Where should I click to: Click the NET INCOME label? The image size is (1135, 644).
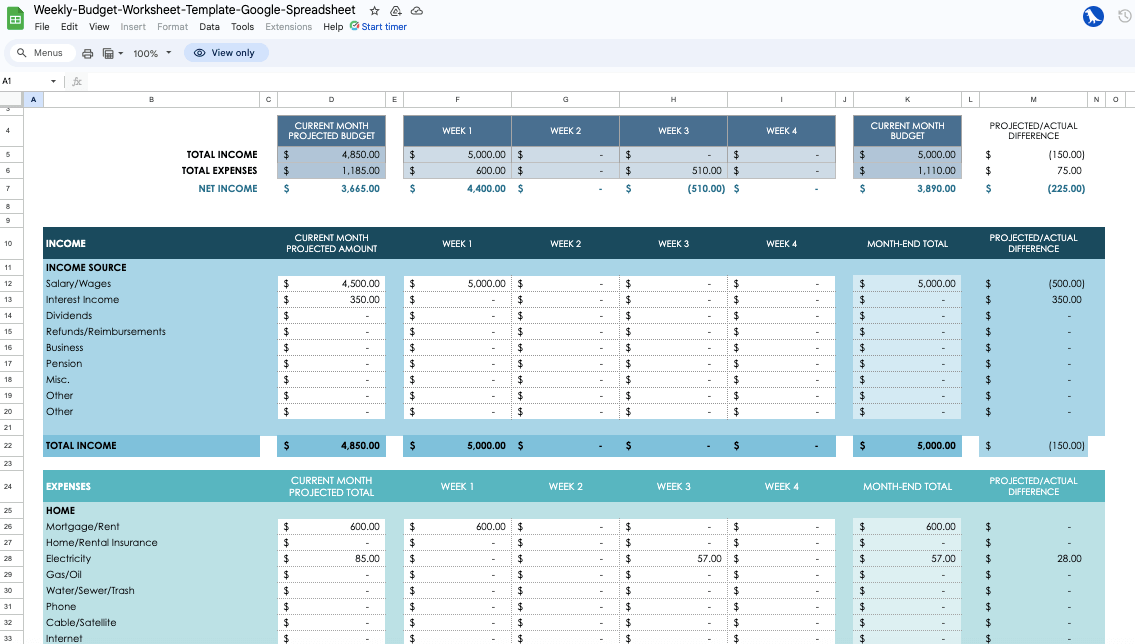pos(228,188)
